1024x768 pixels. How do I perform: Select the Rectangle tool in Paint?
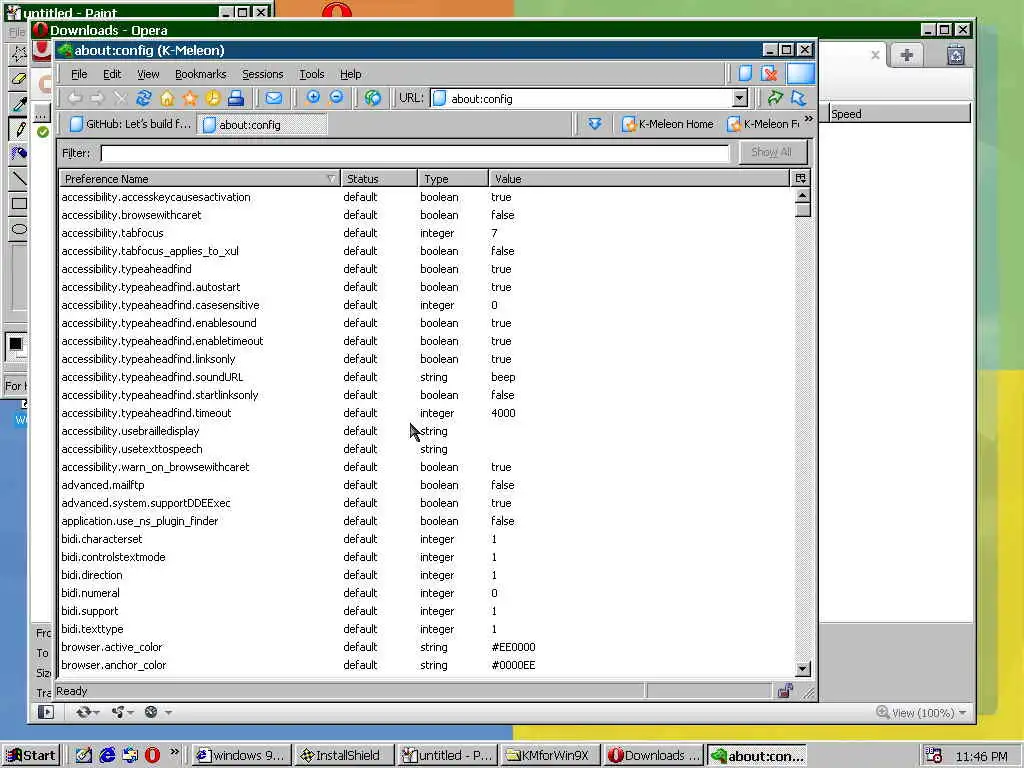19,204
